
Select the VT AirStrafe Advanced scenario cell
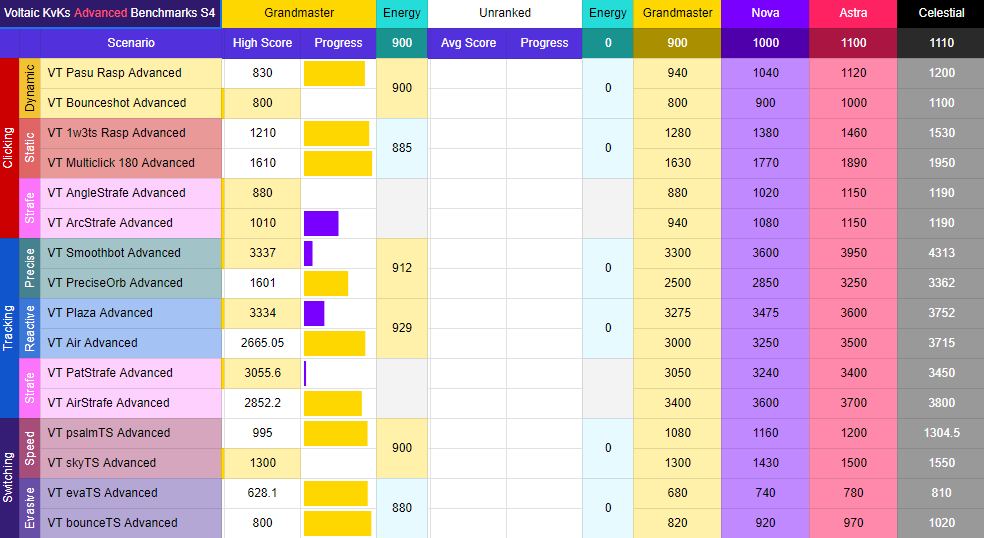click(131, 403)
